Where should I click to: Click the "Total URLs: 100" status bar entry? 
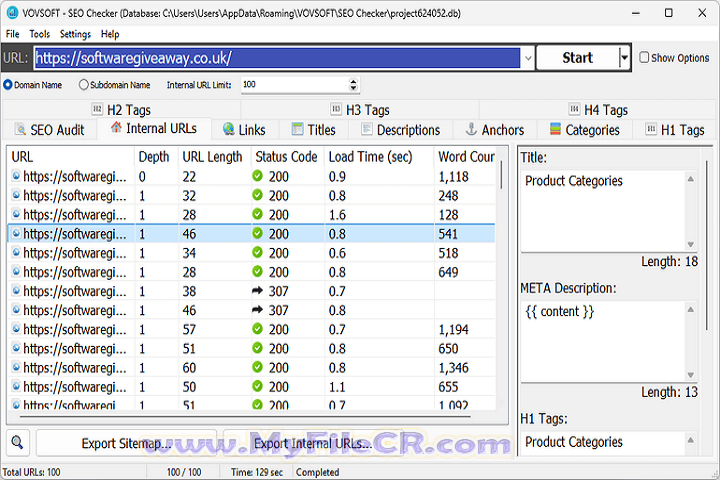point(31,472)
